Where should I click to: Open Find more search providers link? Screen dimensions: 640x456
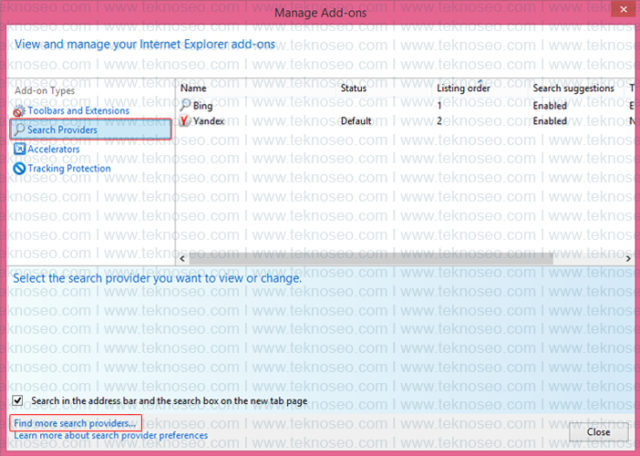point(75,423)
